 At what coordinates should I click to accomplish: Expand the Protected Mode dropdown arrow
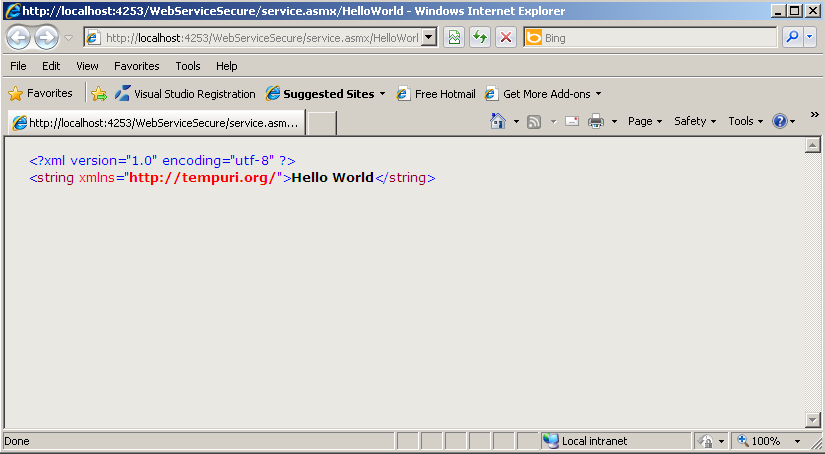click(721, 441)
